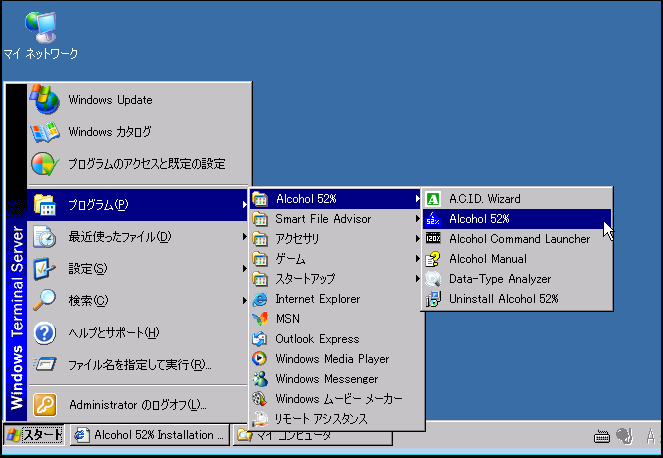Click the Uninstall Alcohol 52% icon

click(x=433, y=299)
